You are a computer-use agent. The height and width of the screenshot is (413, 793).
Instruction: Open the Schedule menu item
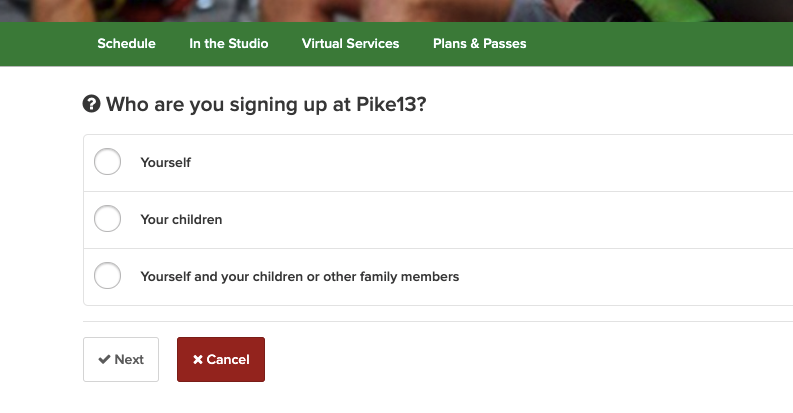pos(126,44)
